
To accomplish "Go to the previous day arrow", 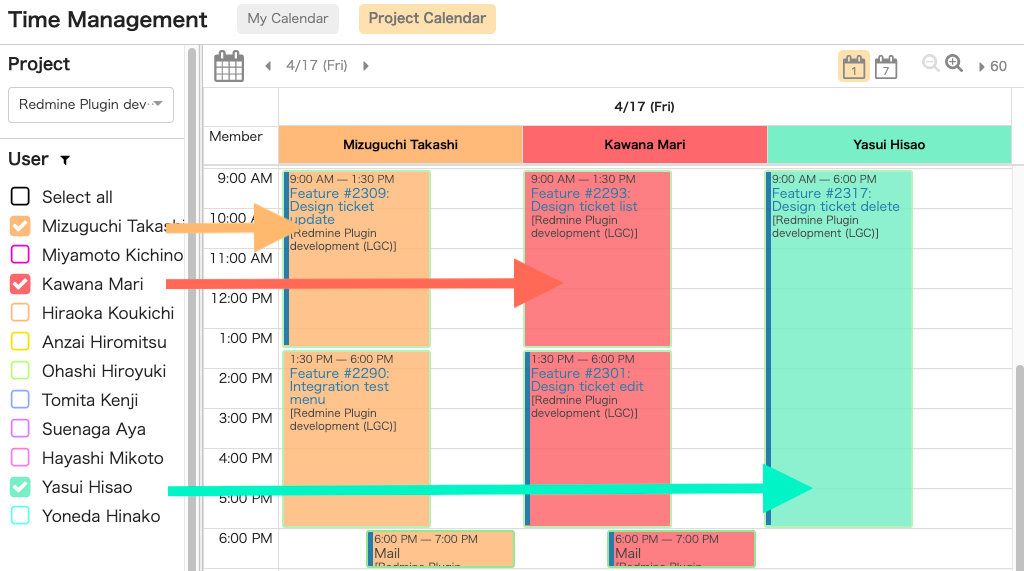I will point(268,66).
